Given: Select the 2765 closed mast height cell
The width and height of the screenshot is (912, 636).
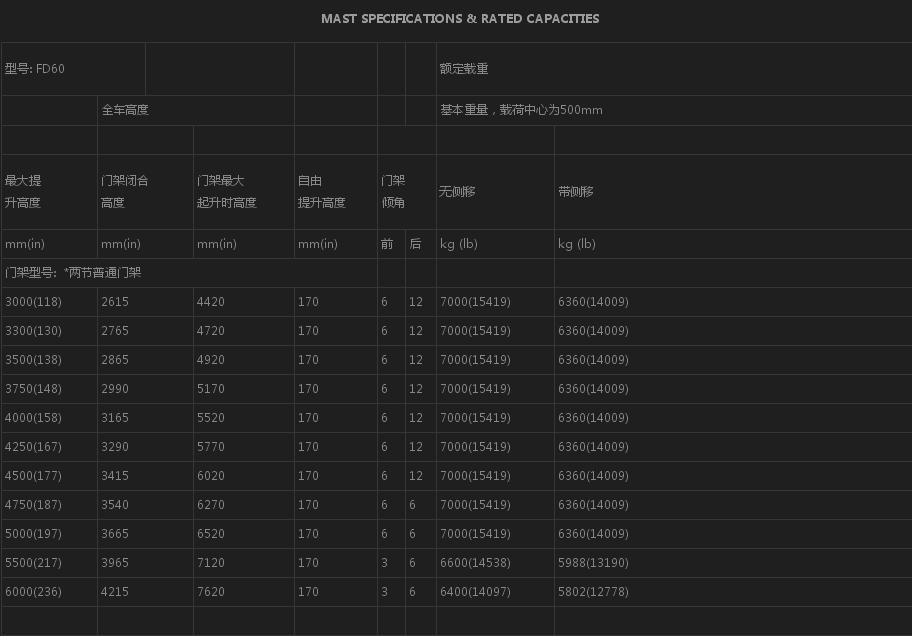Looking at the screenshot, I should [115, 331].
